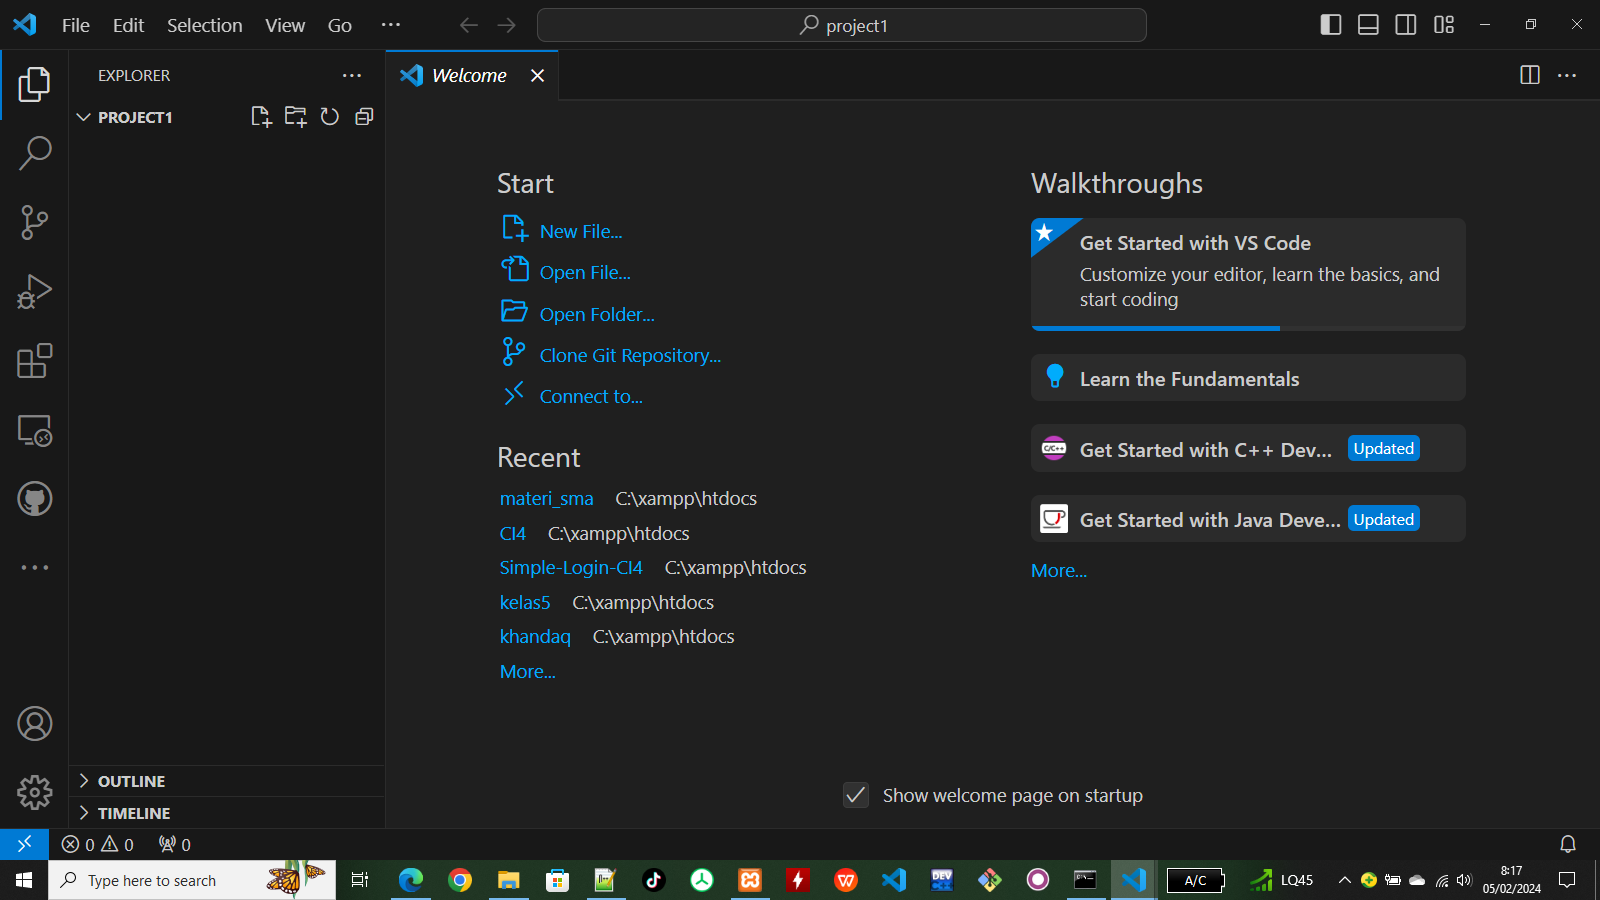Open the View menu
The height and width of the screenshot is (900, 1600).
(x=285, y=25)
